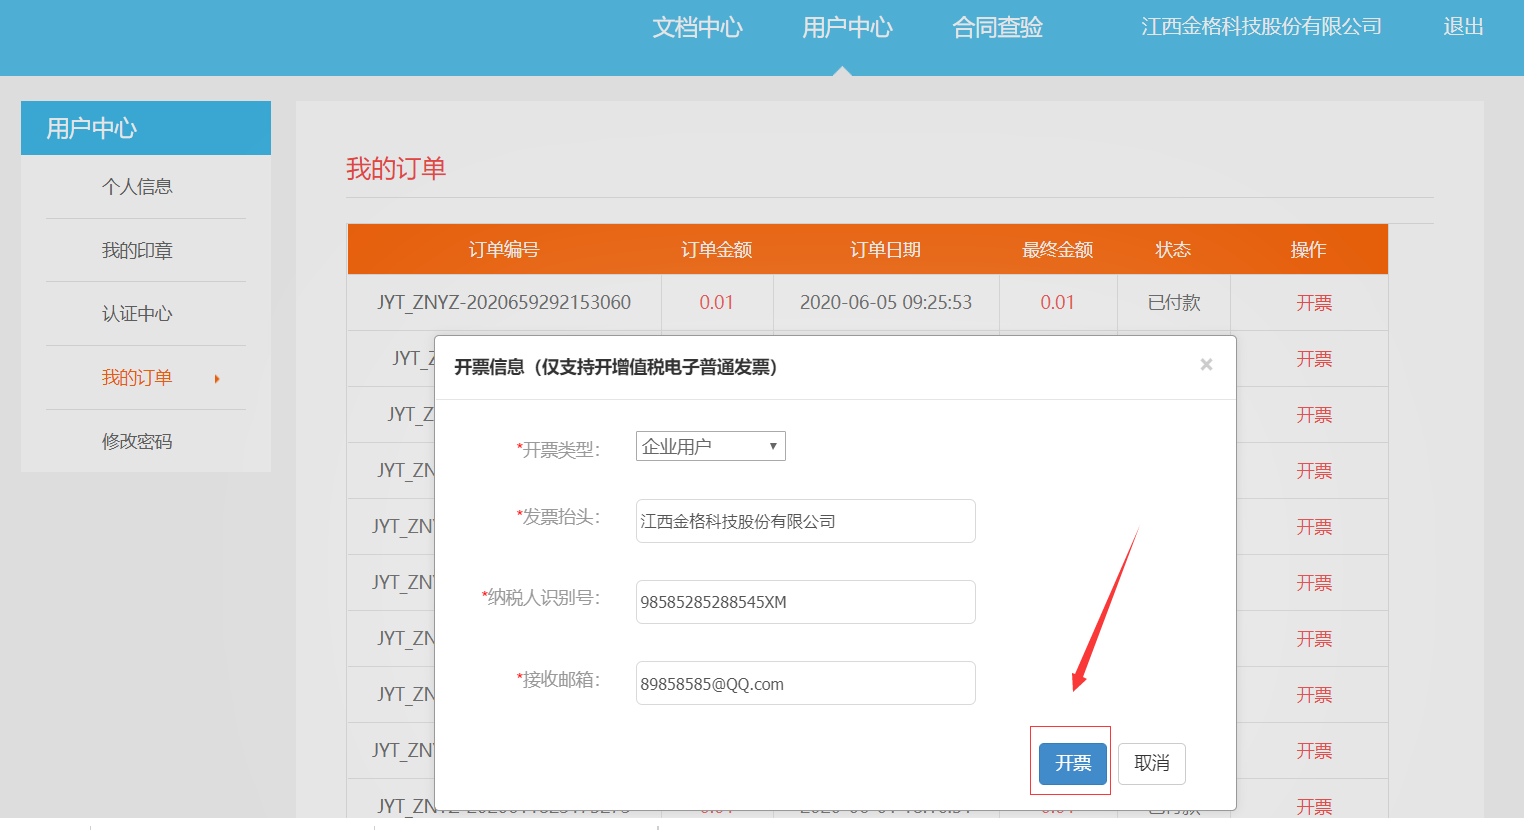Open 文档中心 in top navigation
Screen dimensions: 1524x830
pos(697,28)
